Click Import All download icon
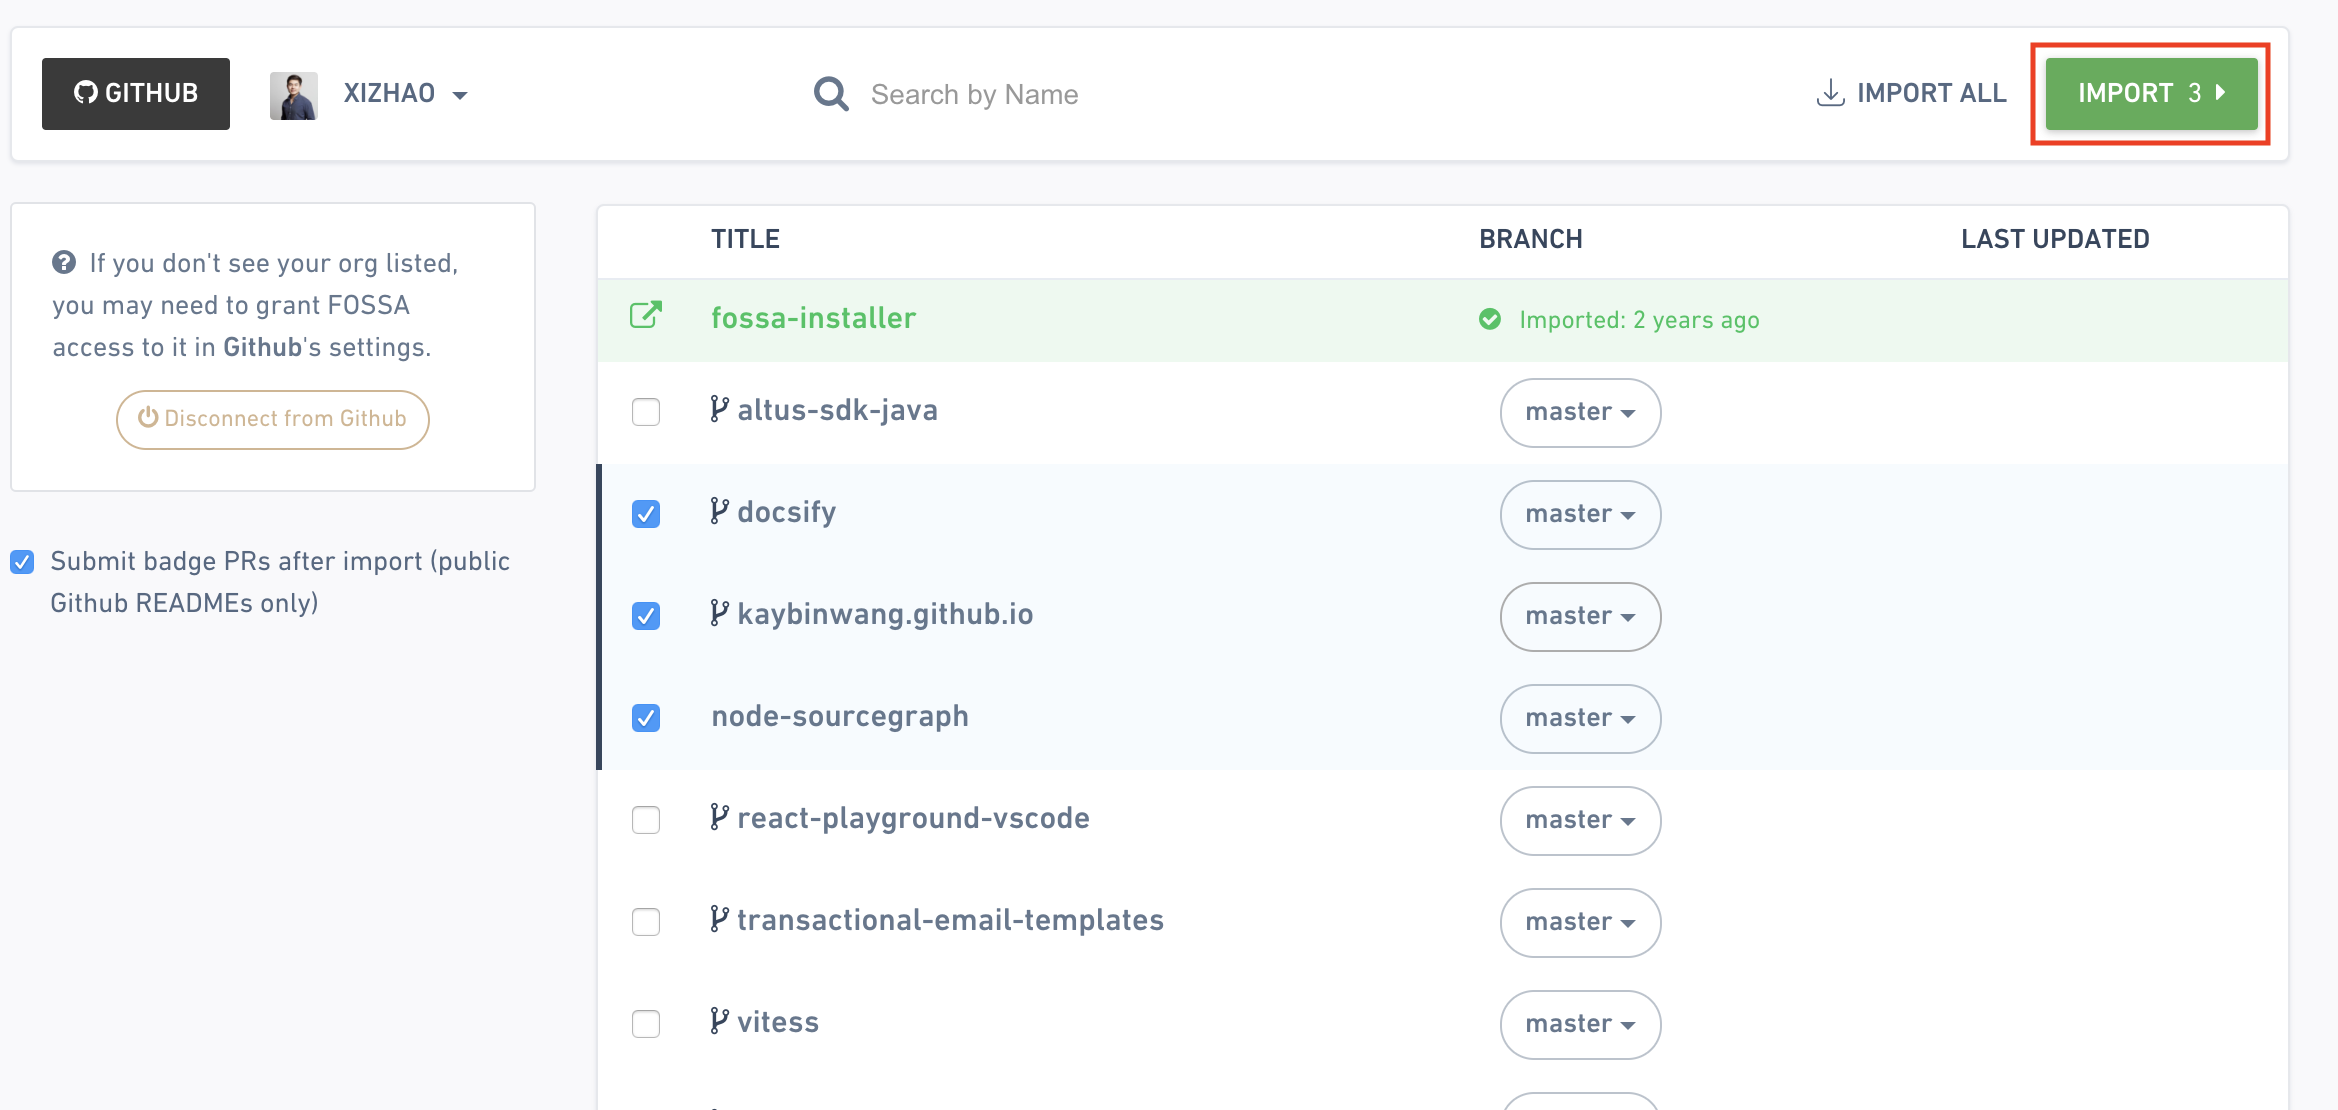 point(1830,93)
